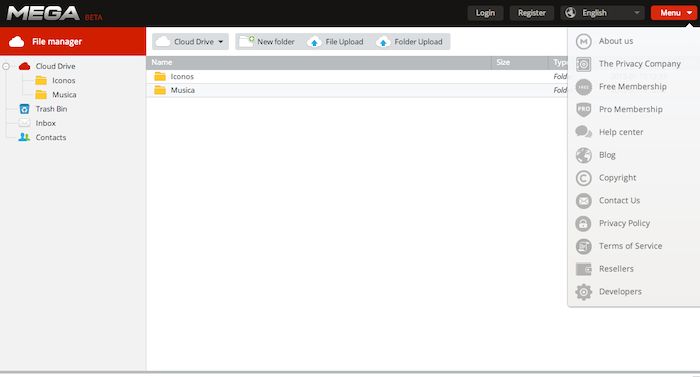Viewport: 700px width, 377px height.
Task: Open Inbox in sidebar
Action: [46, 123]
